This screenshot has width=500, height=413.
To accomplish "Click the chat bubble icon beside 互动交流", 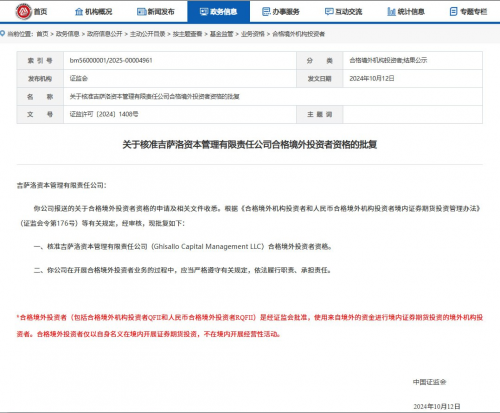I will coord(329,12).
